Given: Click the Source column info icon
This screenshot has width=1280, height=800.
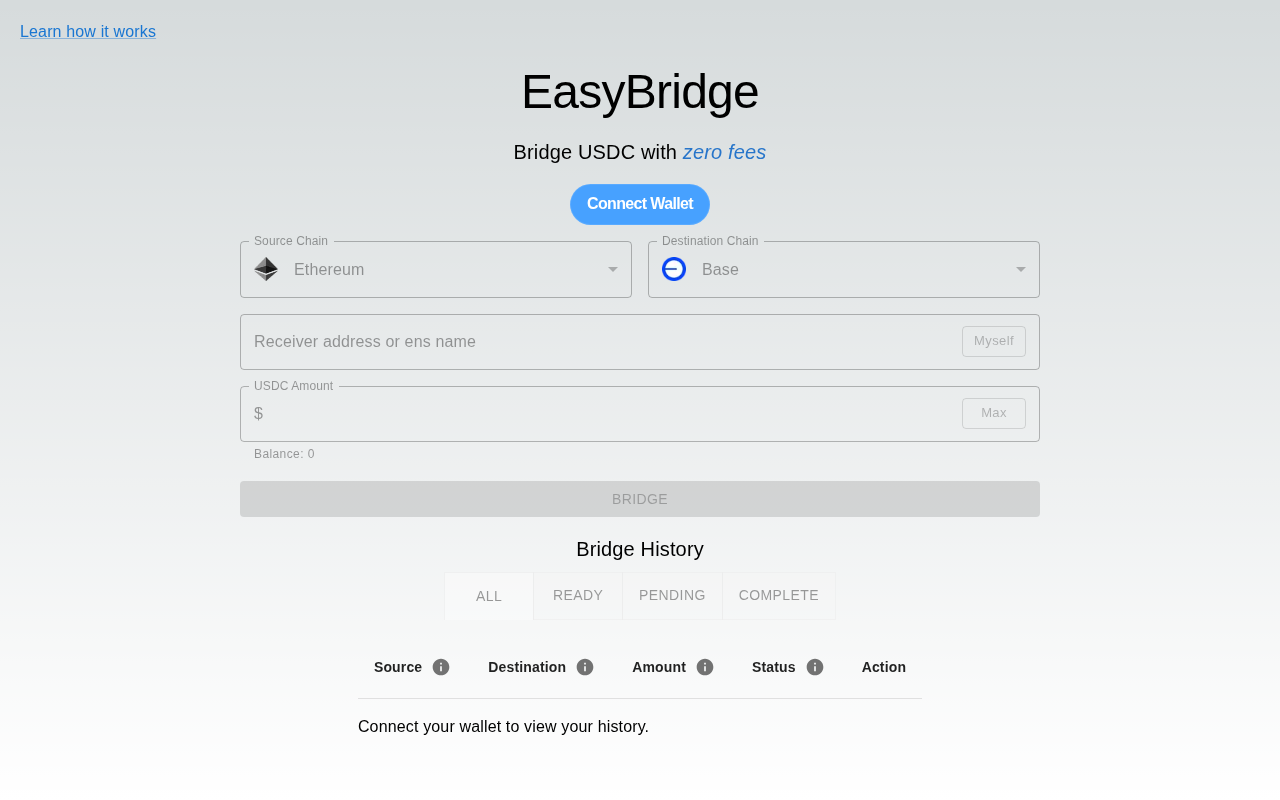Looking at the screenshot, I should [441, 667].
